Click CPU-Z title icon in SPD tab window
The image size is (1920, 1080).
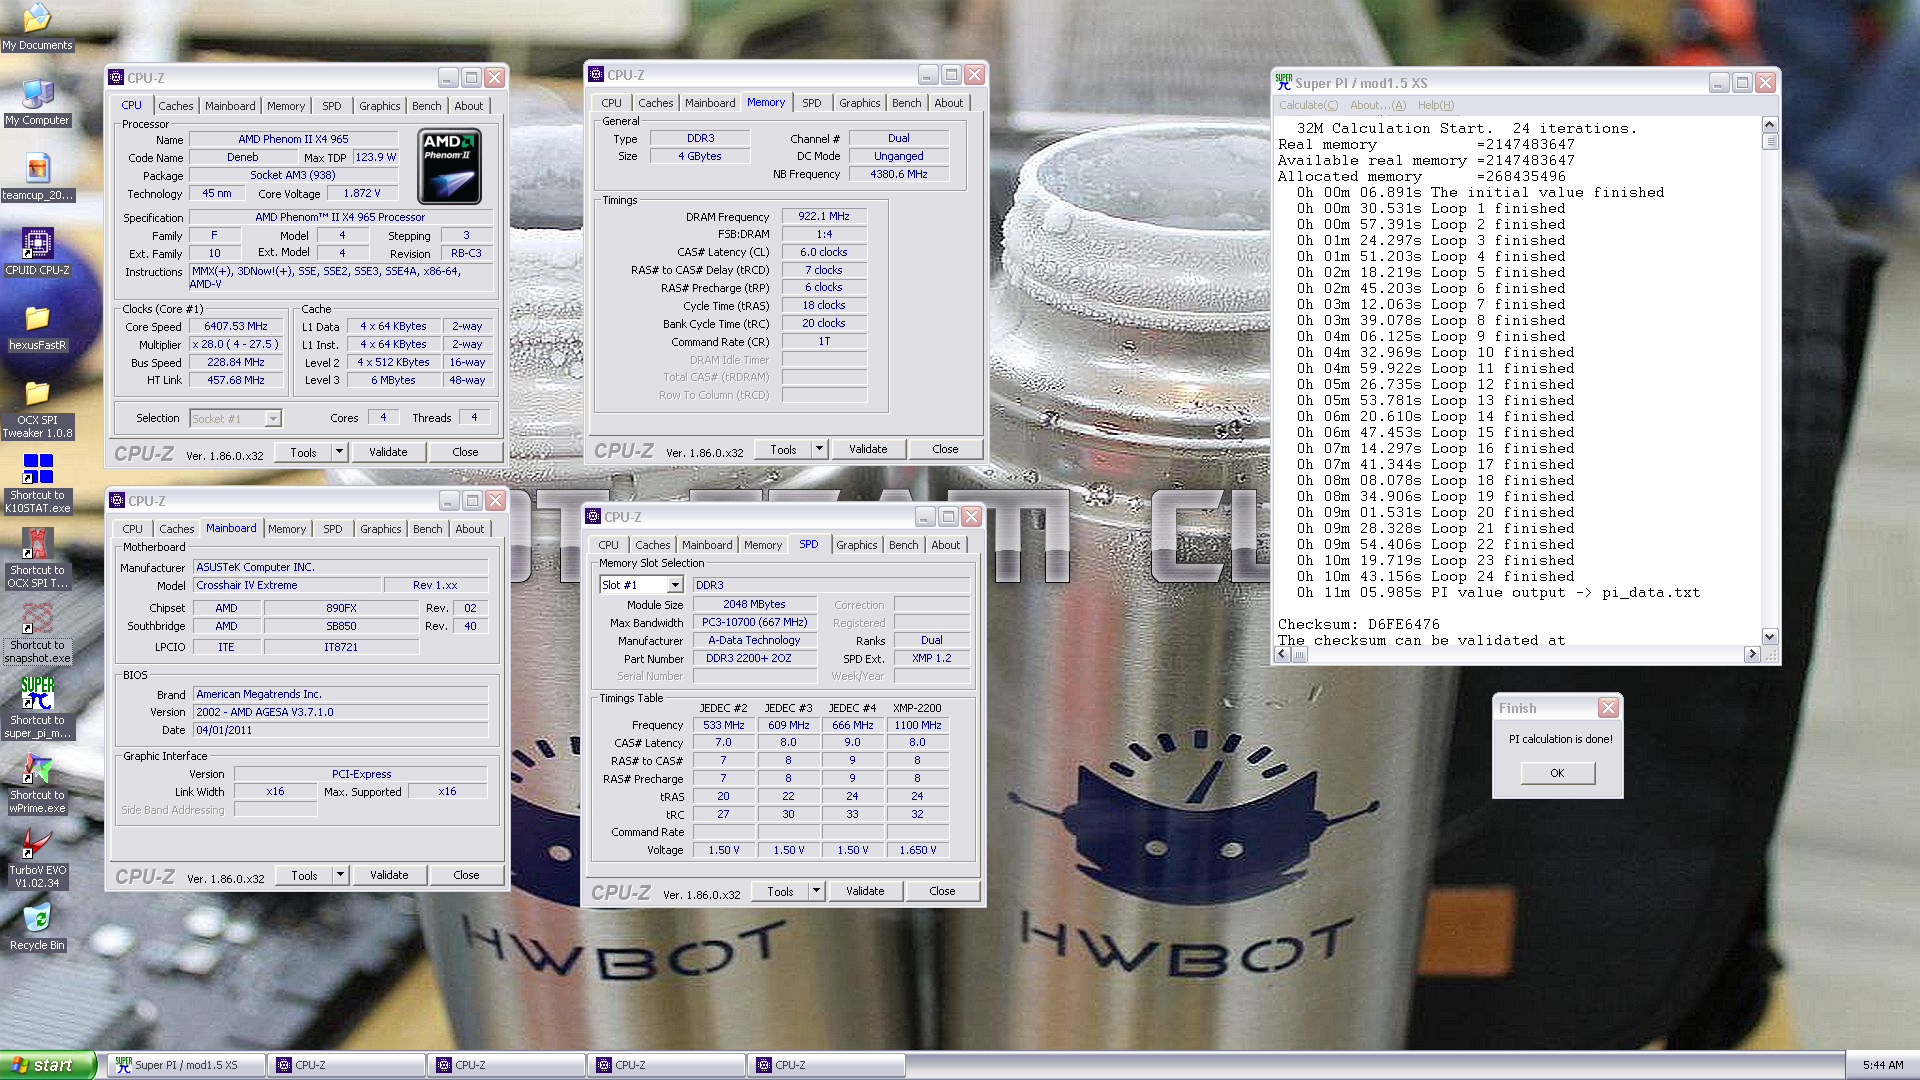pyautogui.click(x=593, y=516)
